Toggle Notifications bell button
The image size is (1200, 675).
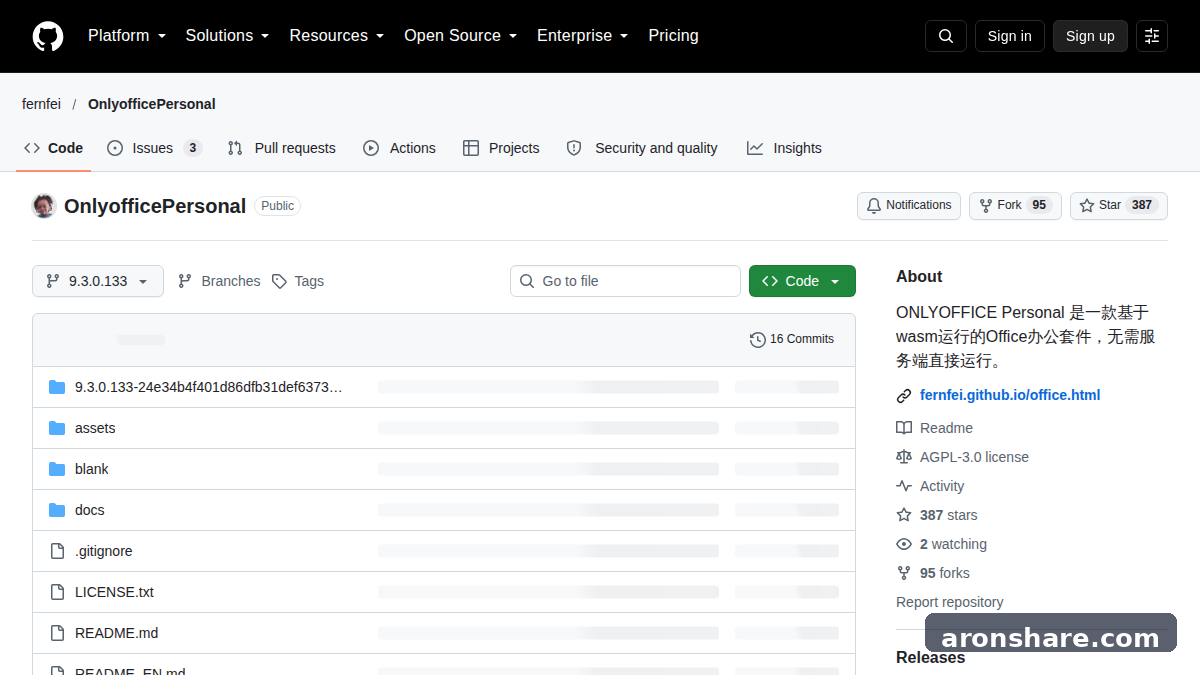909,206
